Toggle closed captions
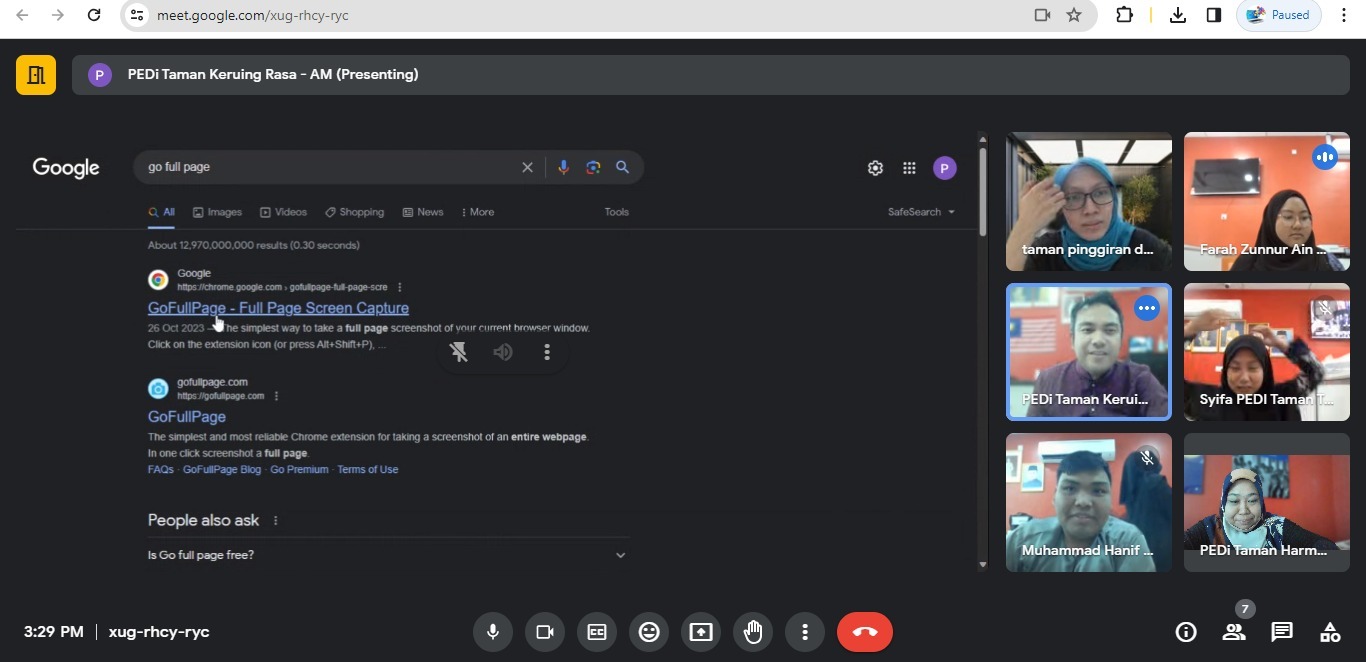This screenshot has width=1366, height=662. click(x=597, y=632)
